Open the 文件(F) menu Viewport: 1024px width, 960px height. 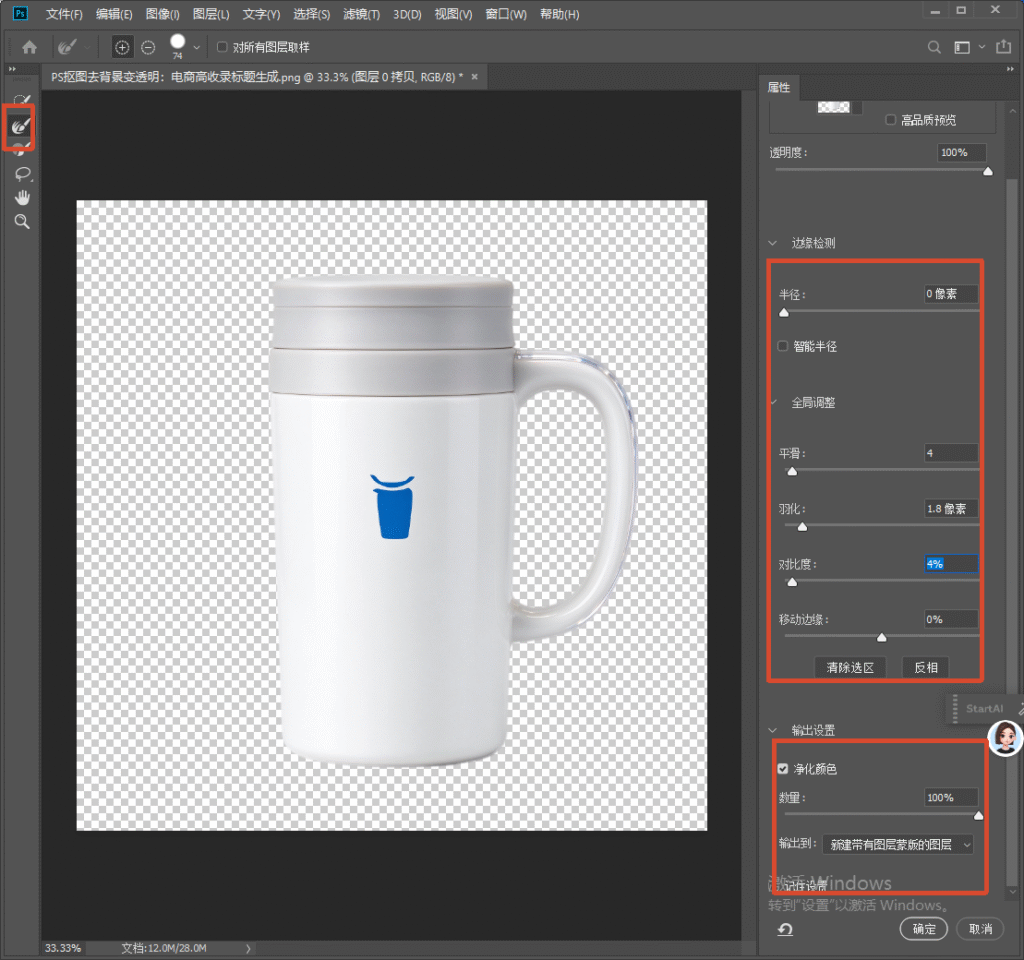point(64,14)
